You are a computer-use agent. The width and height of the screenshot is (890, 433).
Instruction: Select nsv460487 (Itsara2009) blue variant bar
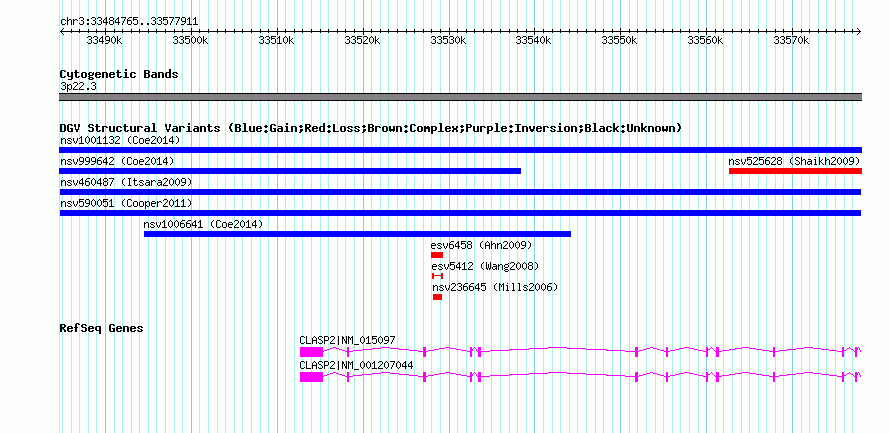coord(460,192)
